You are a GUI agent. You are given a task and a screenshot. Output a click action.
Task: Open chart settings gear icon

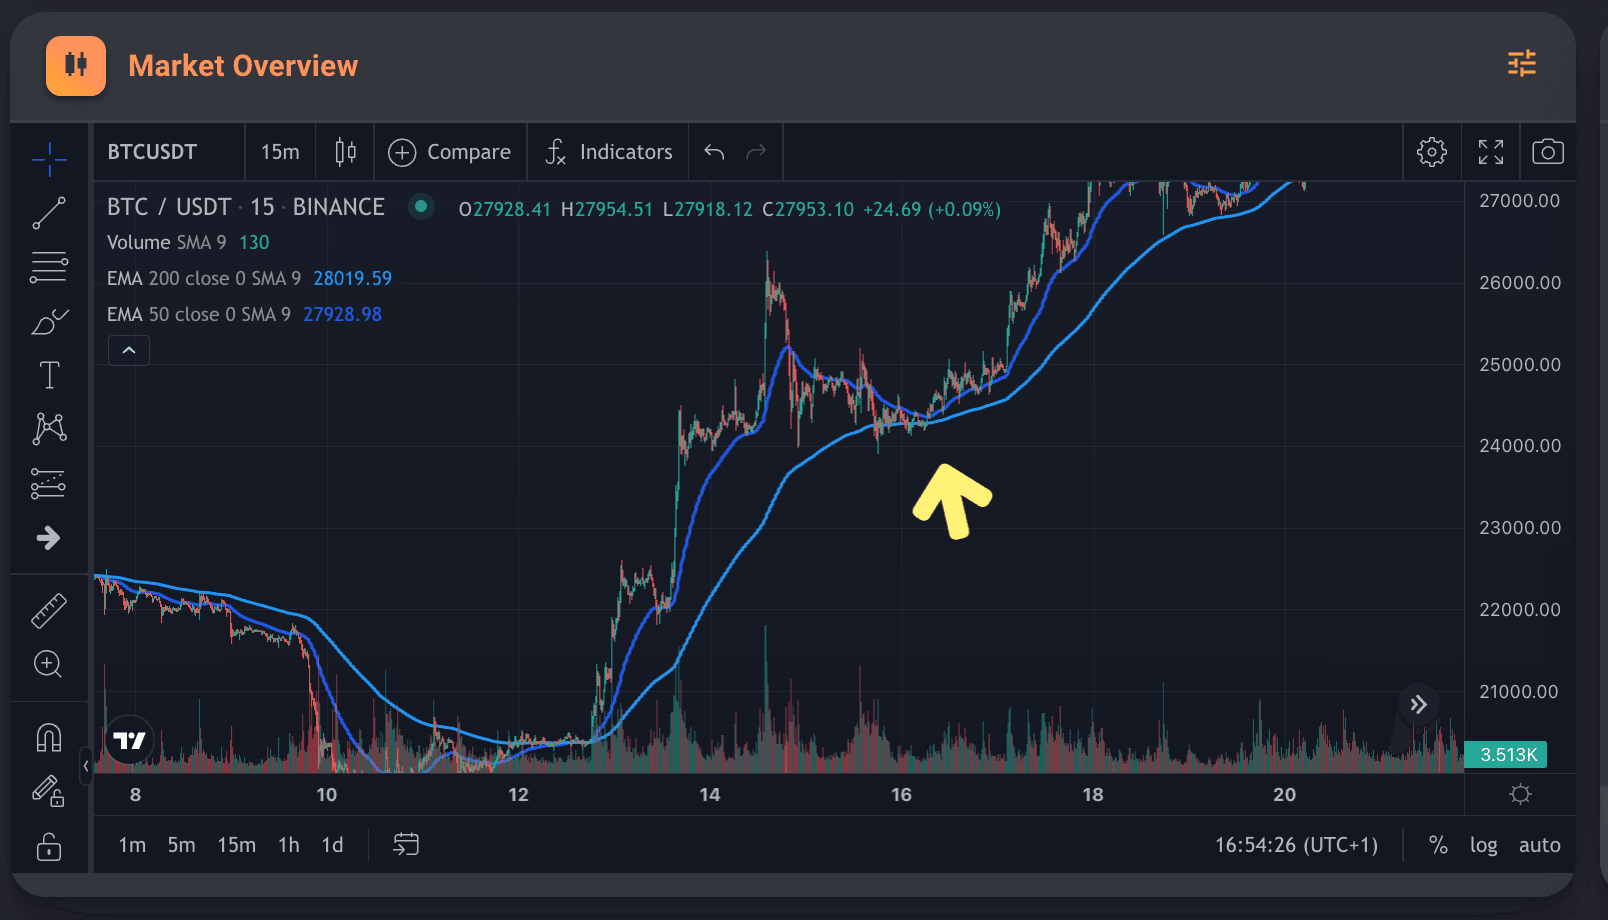[1431, 152]
